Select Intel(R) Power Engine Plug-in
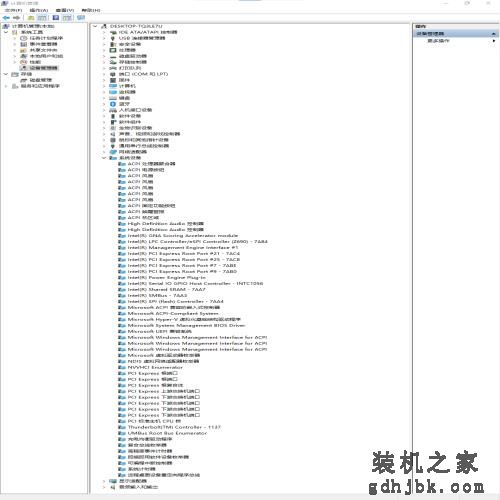The height and width of the screenshot is (500, 500). point(167,277)
